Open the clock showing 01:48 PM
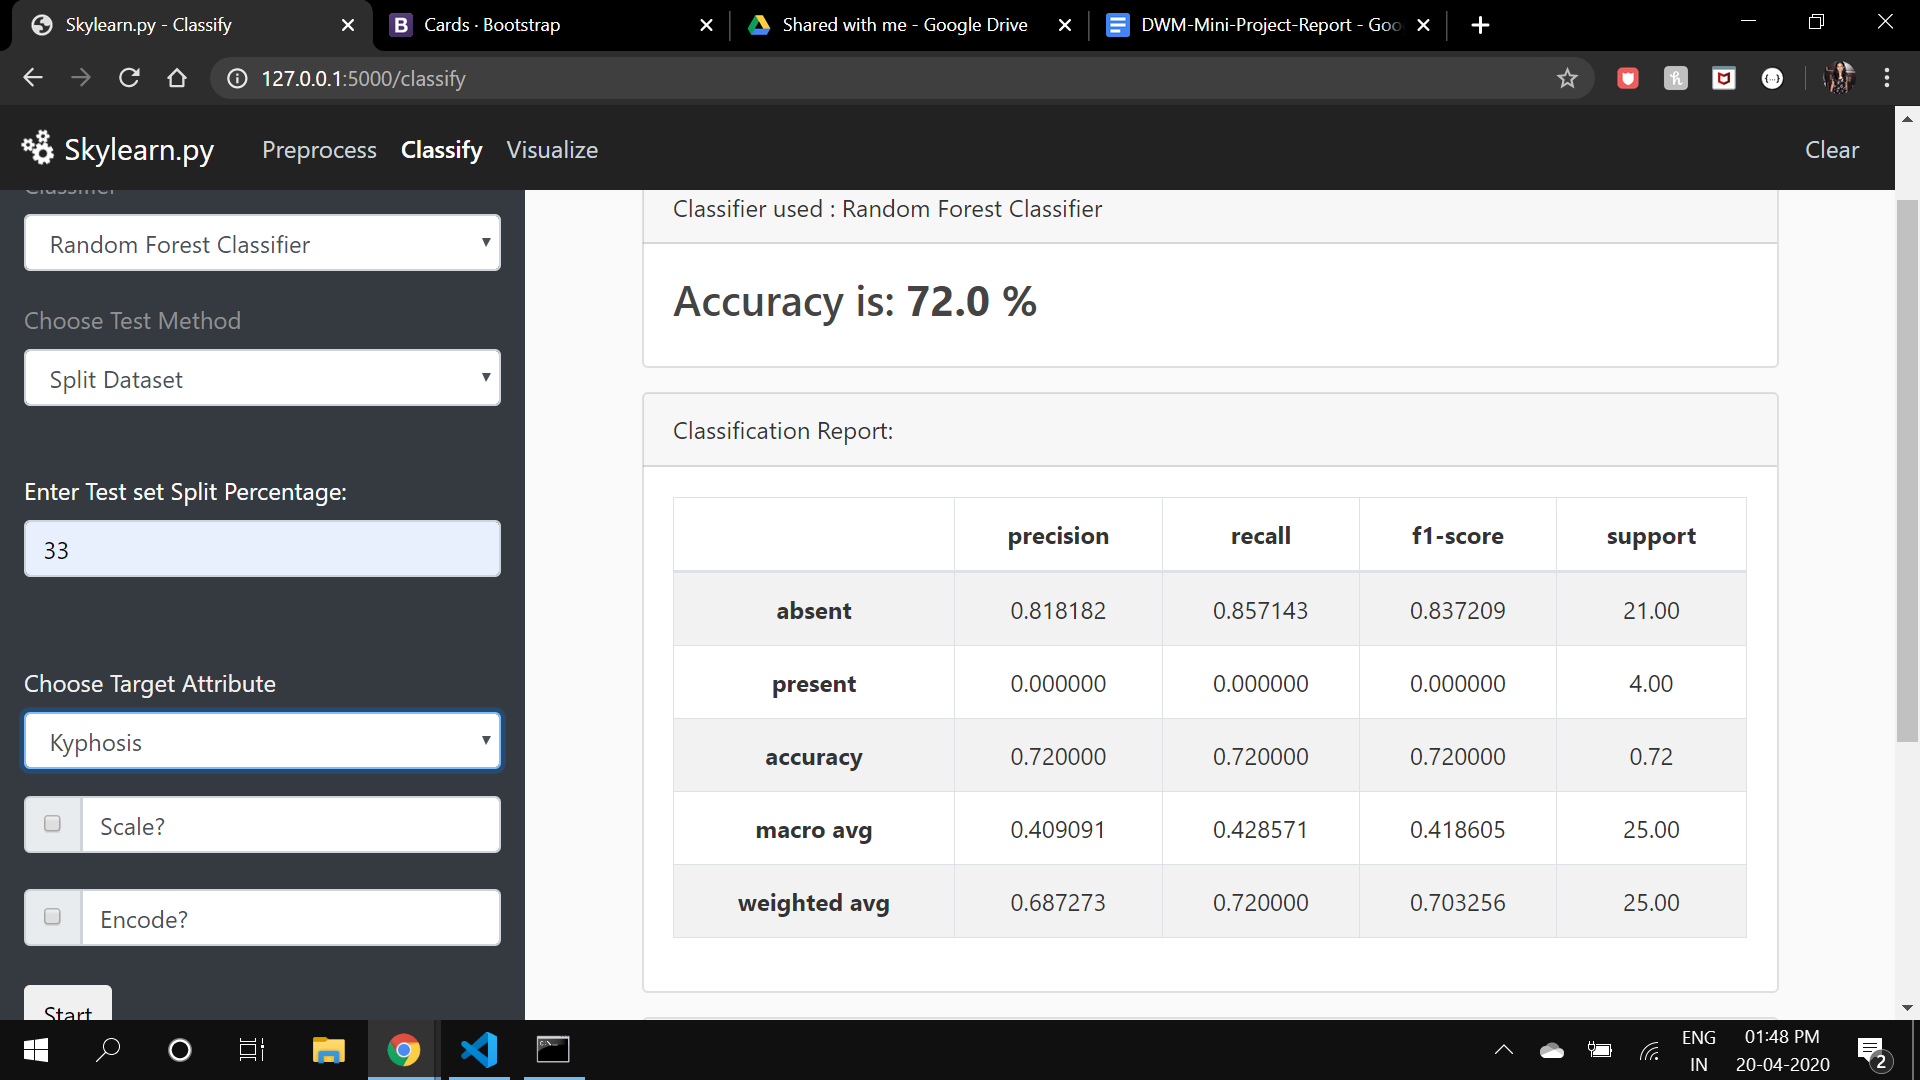 point(1782,1051)
